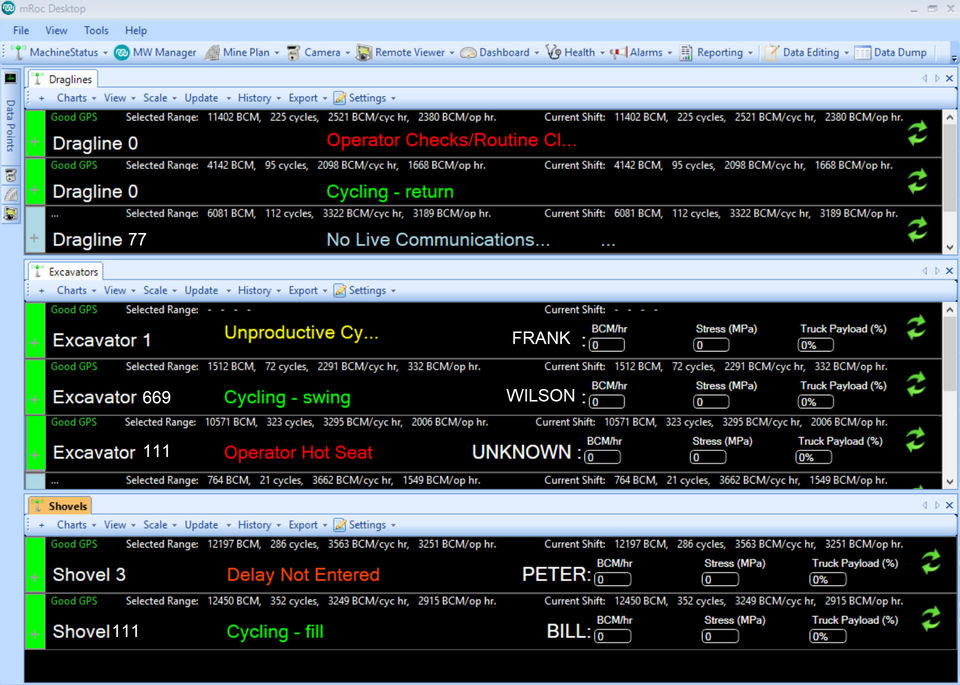Close the Draglines panel

(x=950, y=78)
